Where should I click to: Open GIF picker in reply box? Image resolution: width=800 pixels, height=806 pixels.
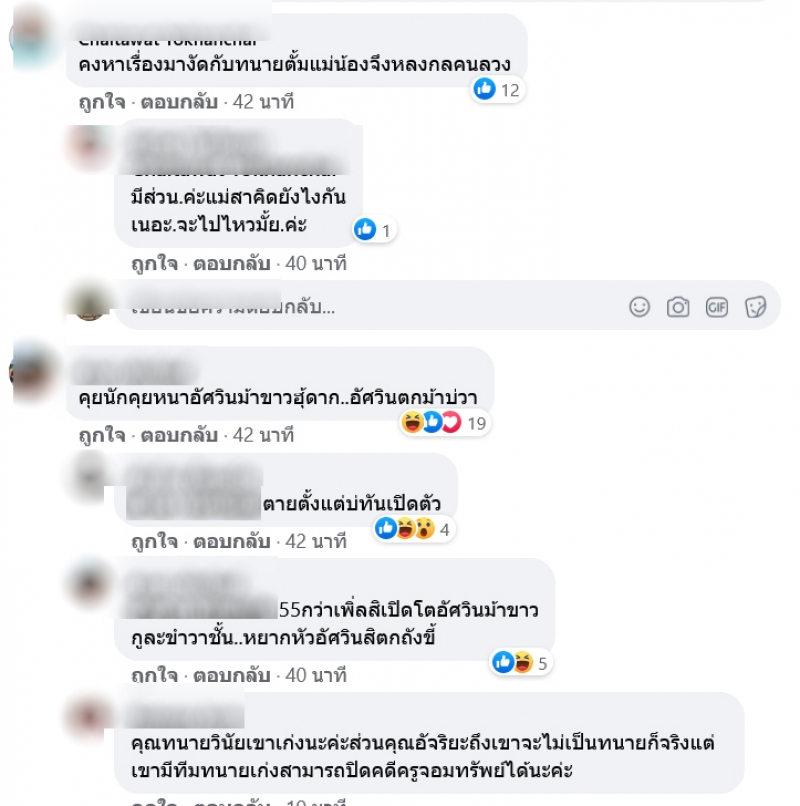coord(716,307)
